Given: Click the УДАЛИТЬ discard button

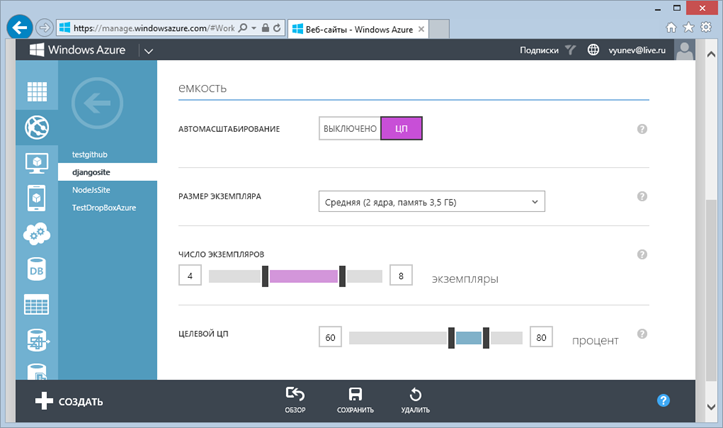Looking at the screenshot, I should 415,400.
